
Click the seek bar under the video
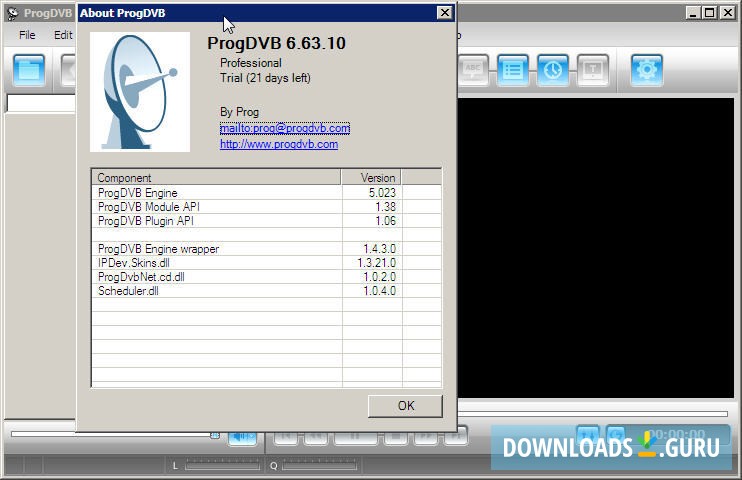click(592, 414)
